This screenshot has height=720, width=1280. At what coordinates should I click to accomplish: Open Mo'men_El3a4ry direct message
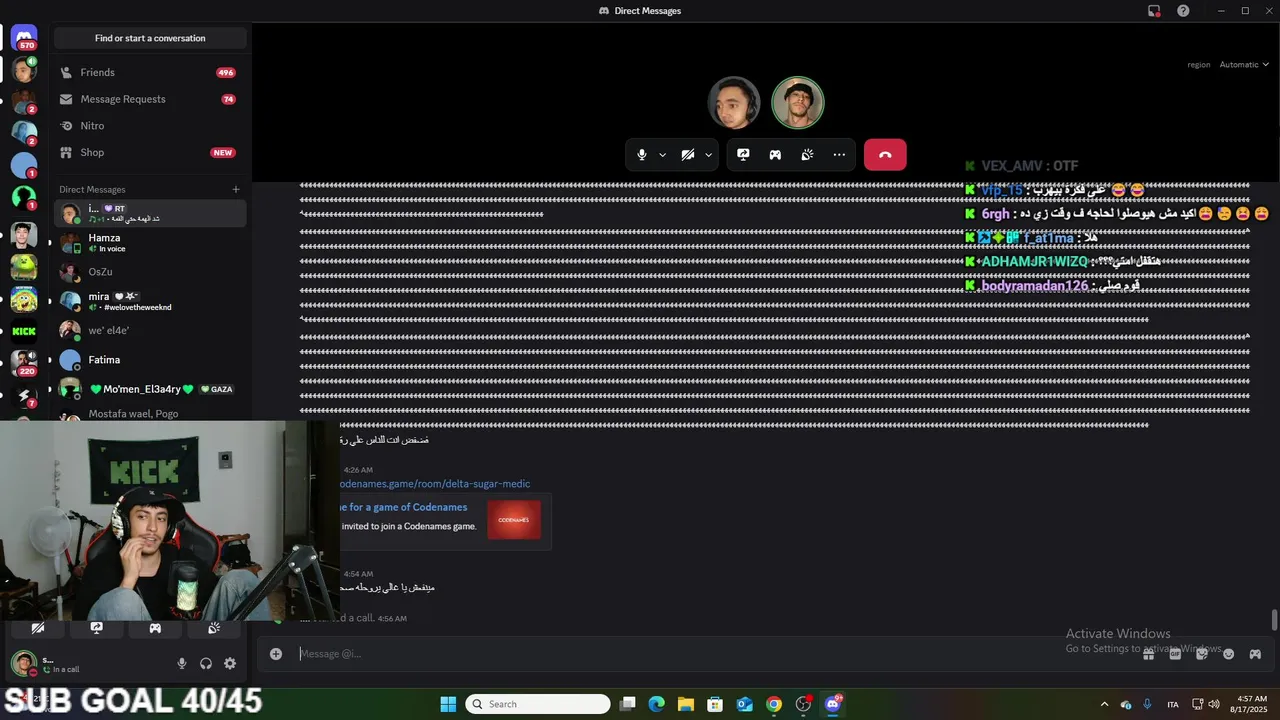click(x=150, y=389)
